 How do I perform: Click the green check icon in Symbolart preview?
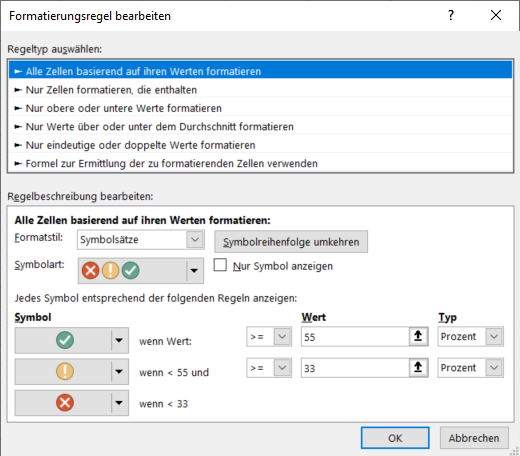[x=130, y=270]
